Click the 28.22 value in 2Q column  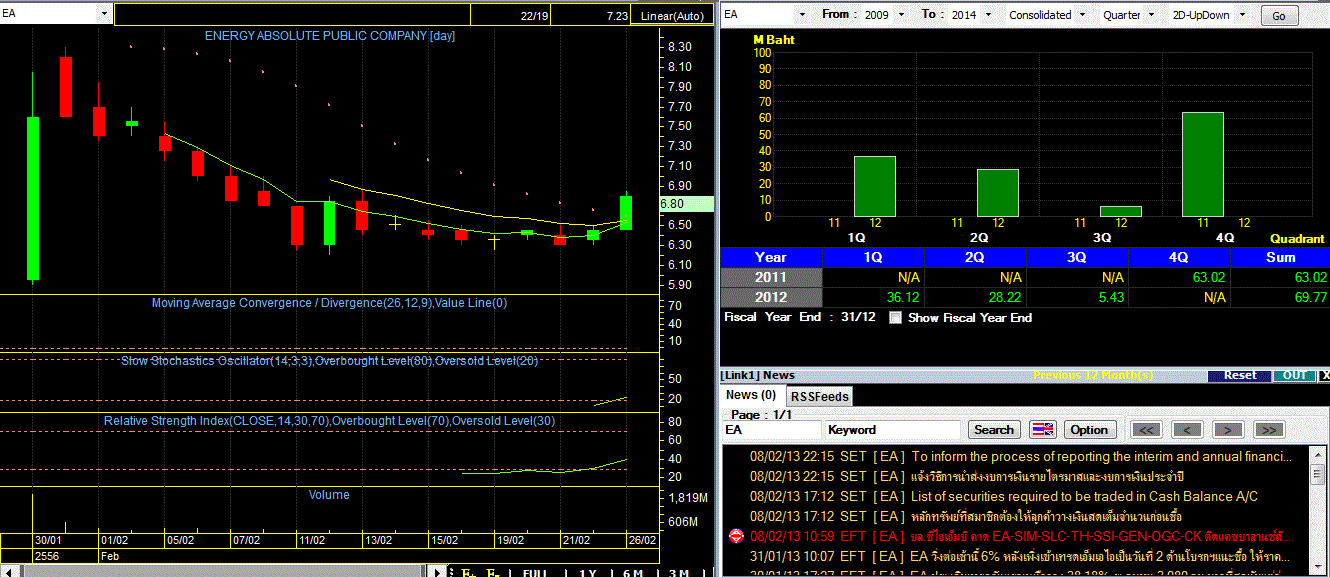pos(1006,298)
